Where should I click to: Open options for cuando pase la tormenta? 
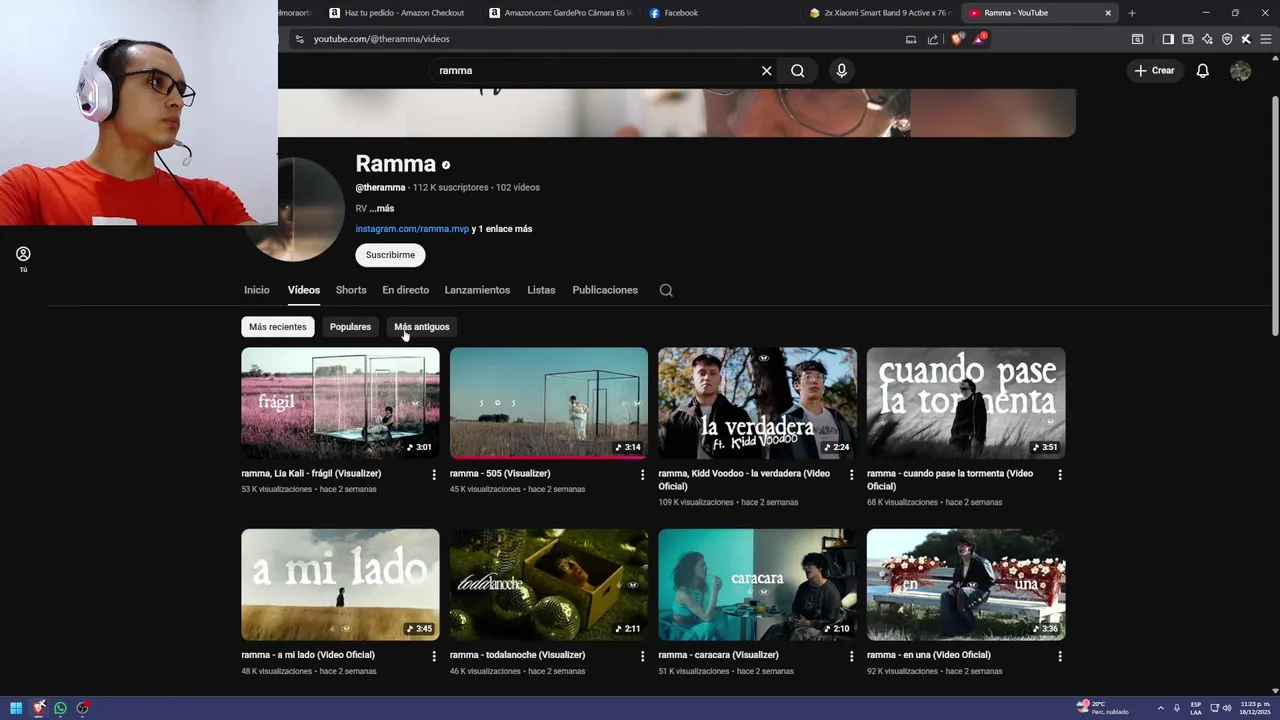pos(1060,475)
